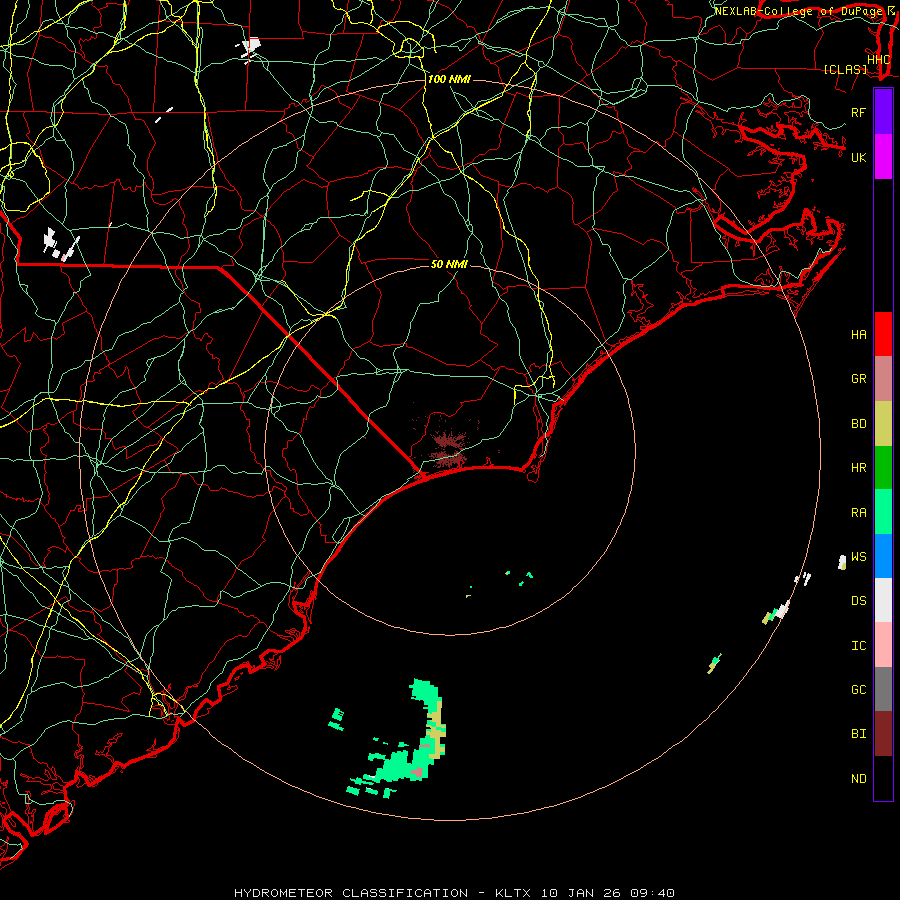Viewport: 900px width, 900px height.
Task: Click the BI dark red legend swatch
Action: [883, 734]
